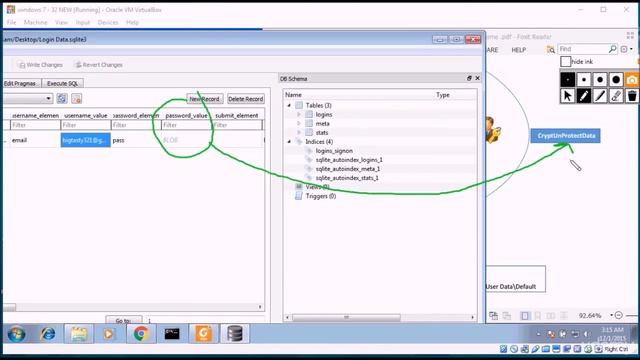This screenshot has width=640, height=360.
Task: Select Foxit single page view icon
Action: 525,316
